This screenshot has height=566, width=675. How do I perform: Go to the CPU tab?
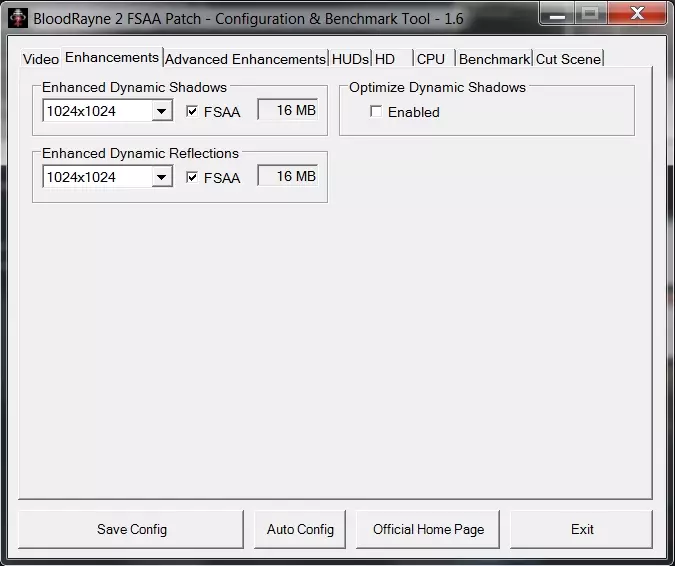434,59
